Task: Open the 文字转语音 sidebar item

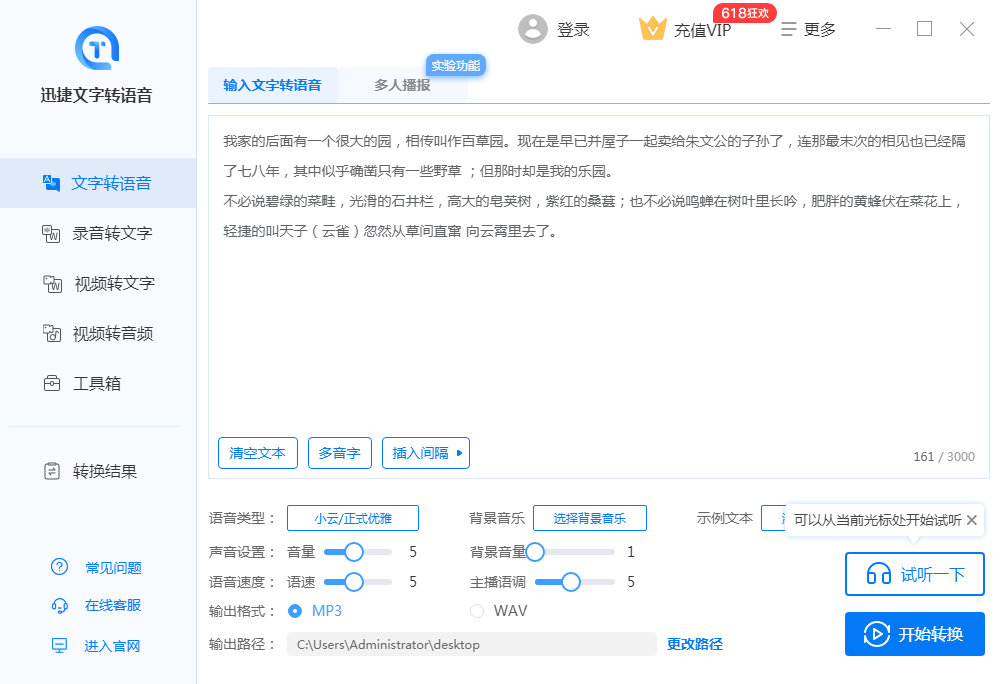Action: [x=98, y=183]
